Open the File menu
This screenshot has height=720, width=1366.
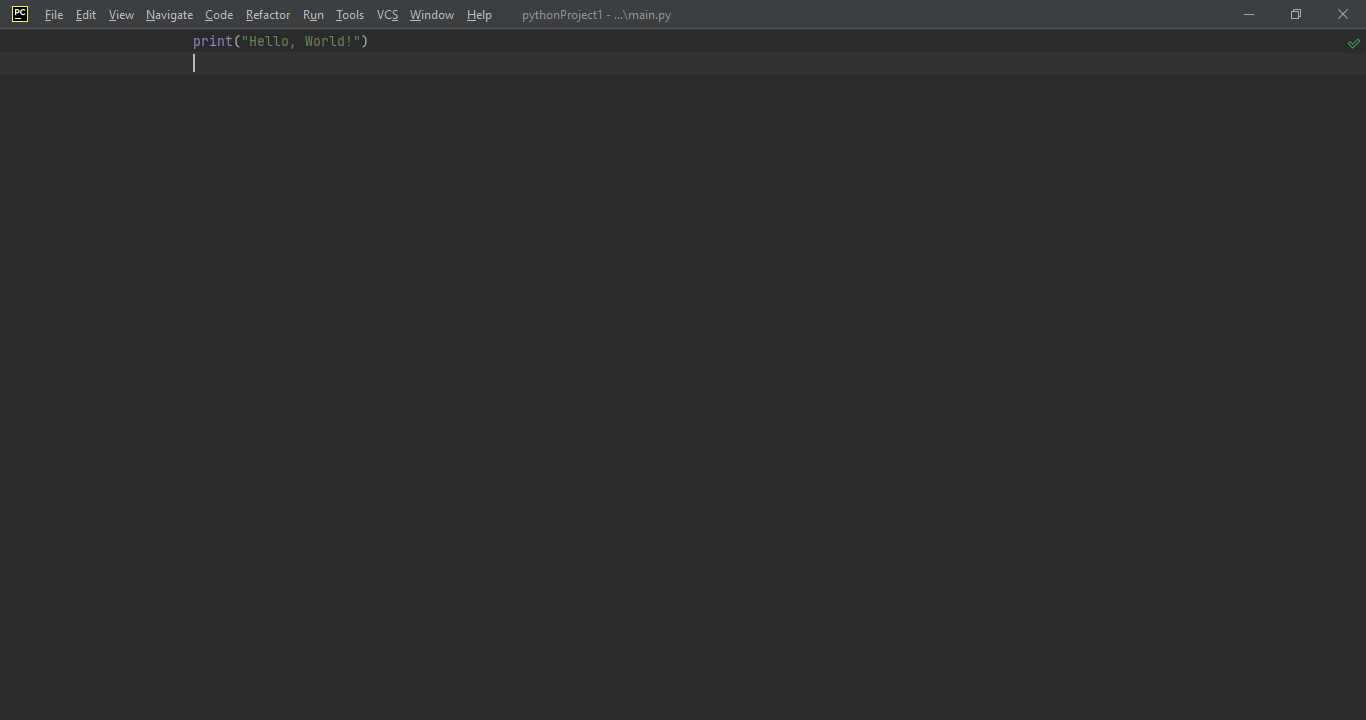[53, 14]
